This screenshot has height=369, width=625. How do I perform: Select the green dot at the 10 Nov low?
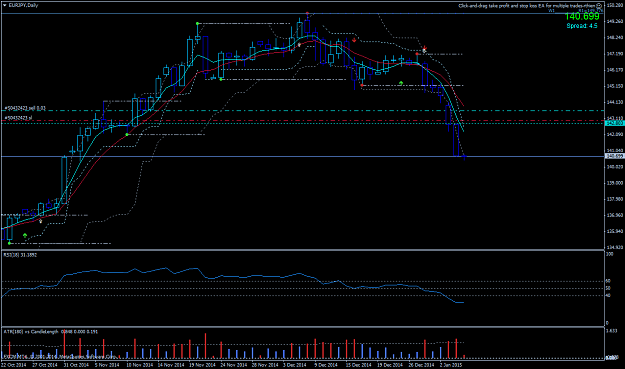127,135
